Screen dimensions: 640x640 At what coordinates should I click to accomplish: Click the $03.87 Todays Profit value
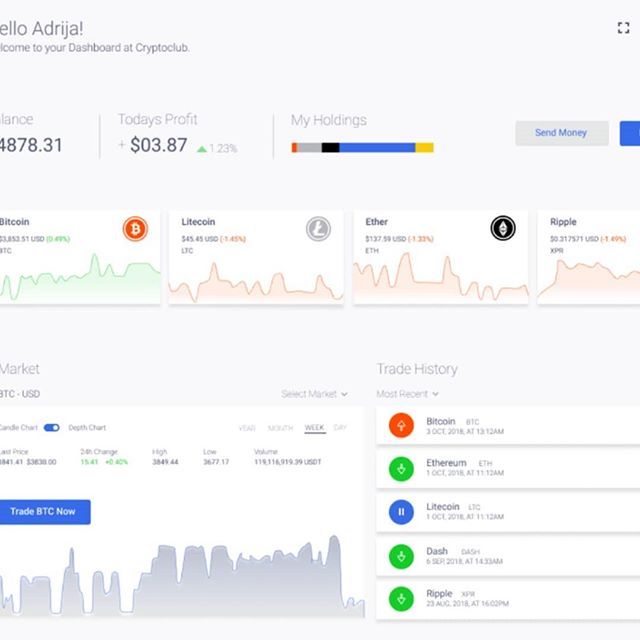[x=158, y=145]
